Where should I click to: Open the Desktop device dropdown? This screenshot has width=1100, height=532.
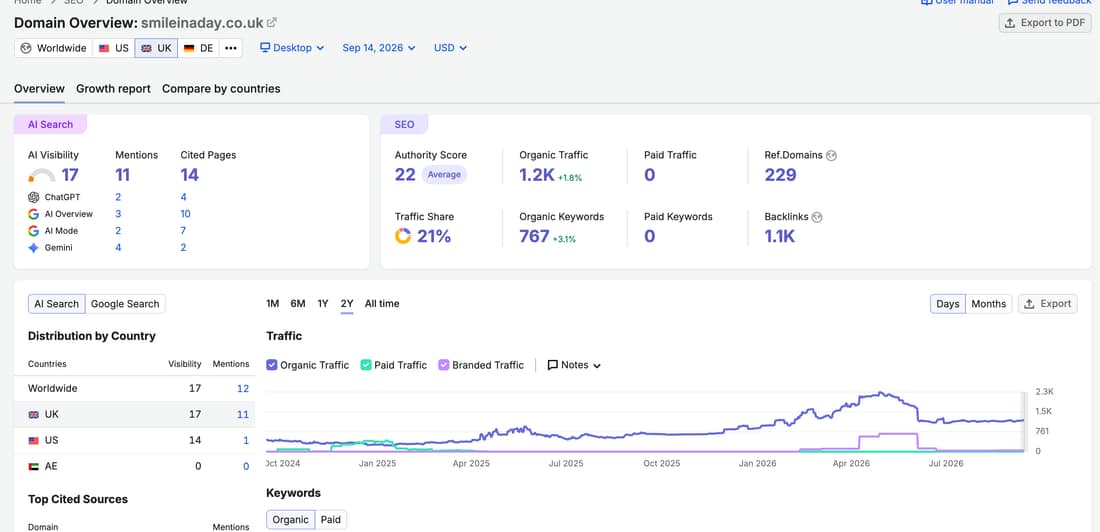point(292,48)
